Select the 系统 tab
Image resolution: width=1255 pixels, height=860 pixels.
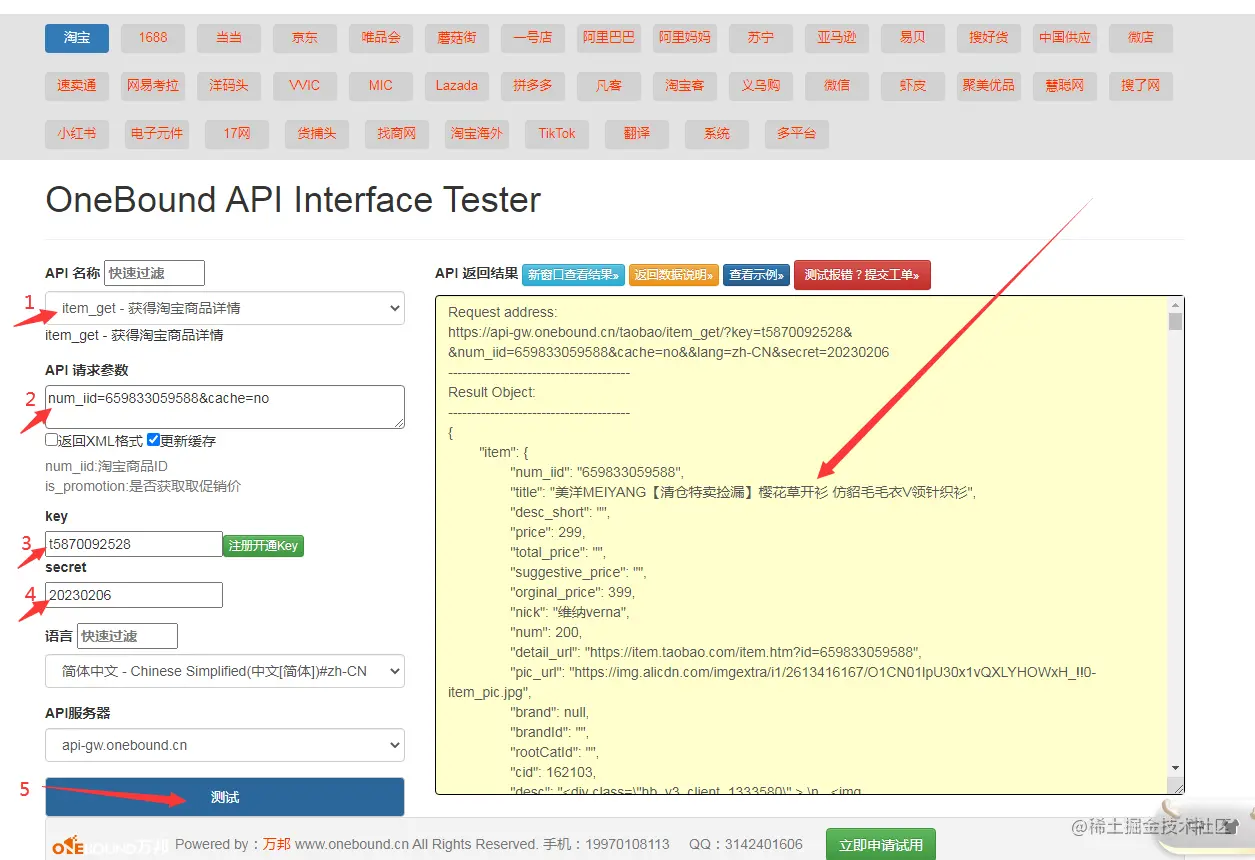pyautogui.click(x=717, y=134)
